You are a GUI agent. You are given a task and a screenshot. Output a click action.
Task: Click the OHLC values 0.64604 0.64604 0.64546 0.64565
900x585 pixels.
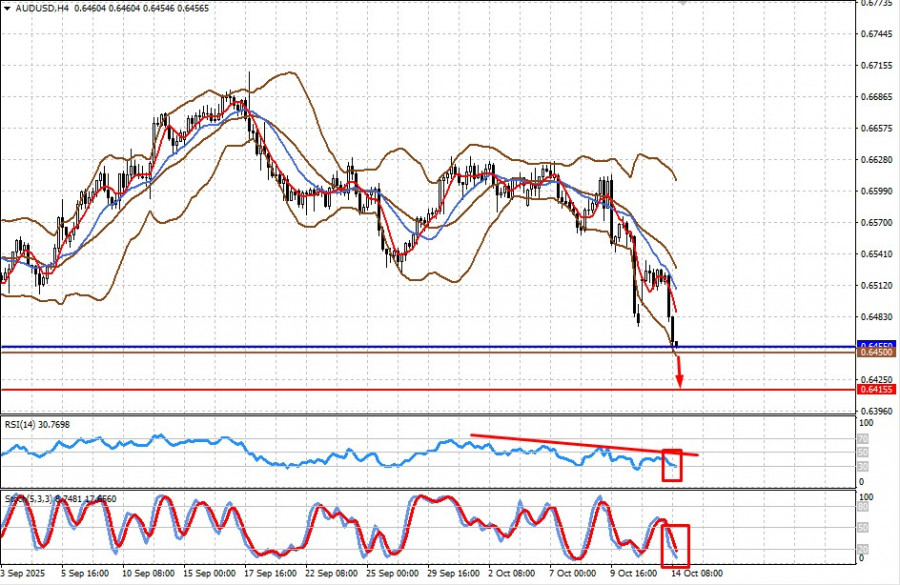coord(142,9)
